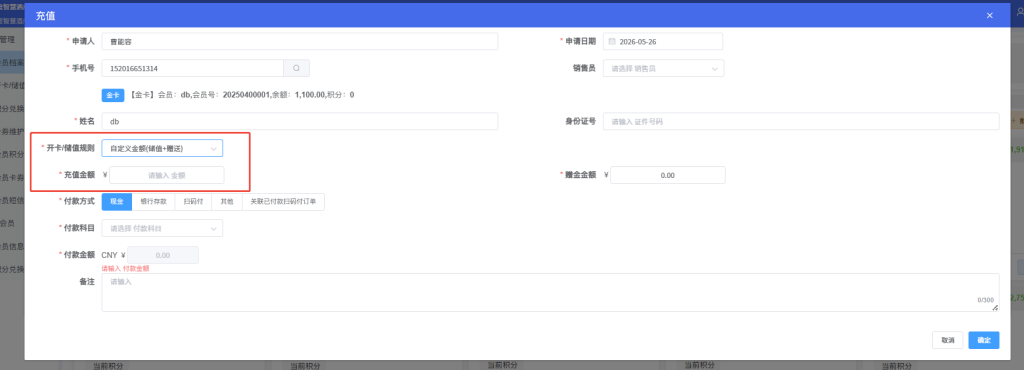Focus the 申请人 input field
Screen dimensions: 1024x370
point(300,41)
